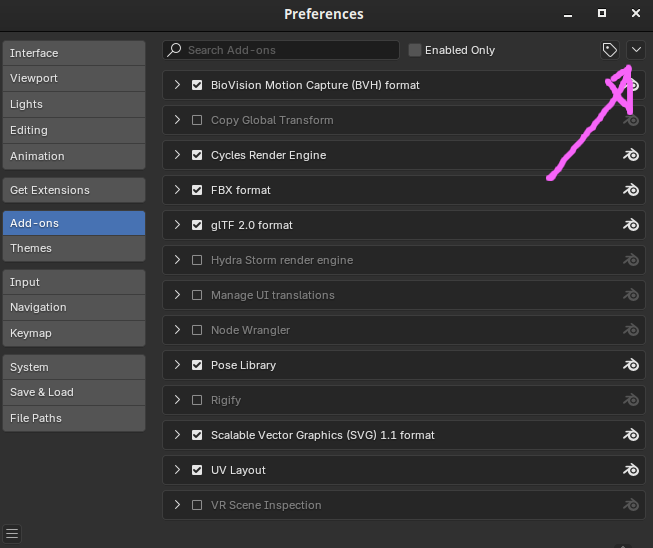Expand the VR Scene Inspection entry
The image size is (653, 548).
(x=177, y=505)
